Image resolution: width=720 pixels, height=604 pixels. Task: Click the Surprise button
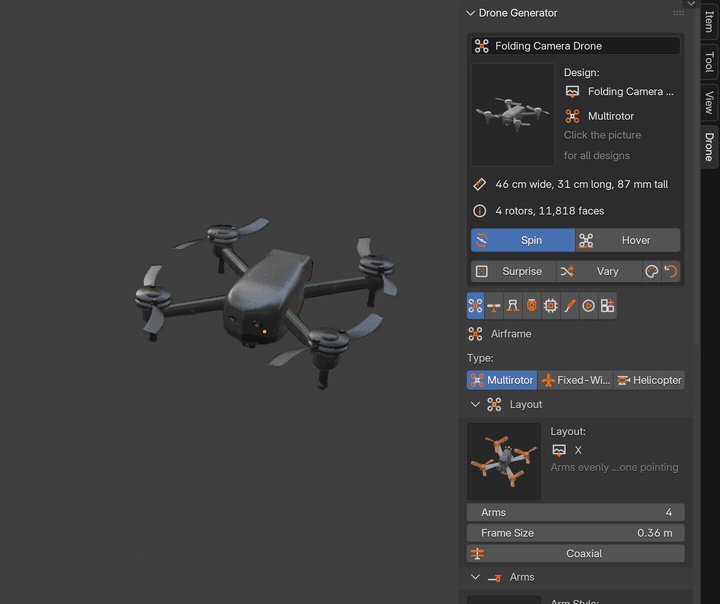[x=514, y=271]
